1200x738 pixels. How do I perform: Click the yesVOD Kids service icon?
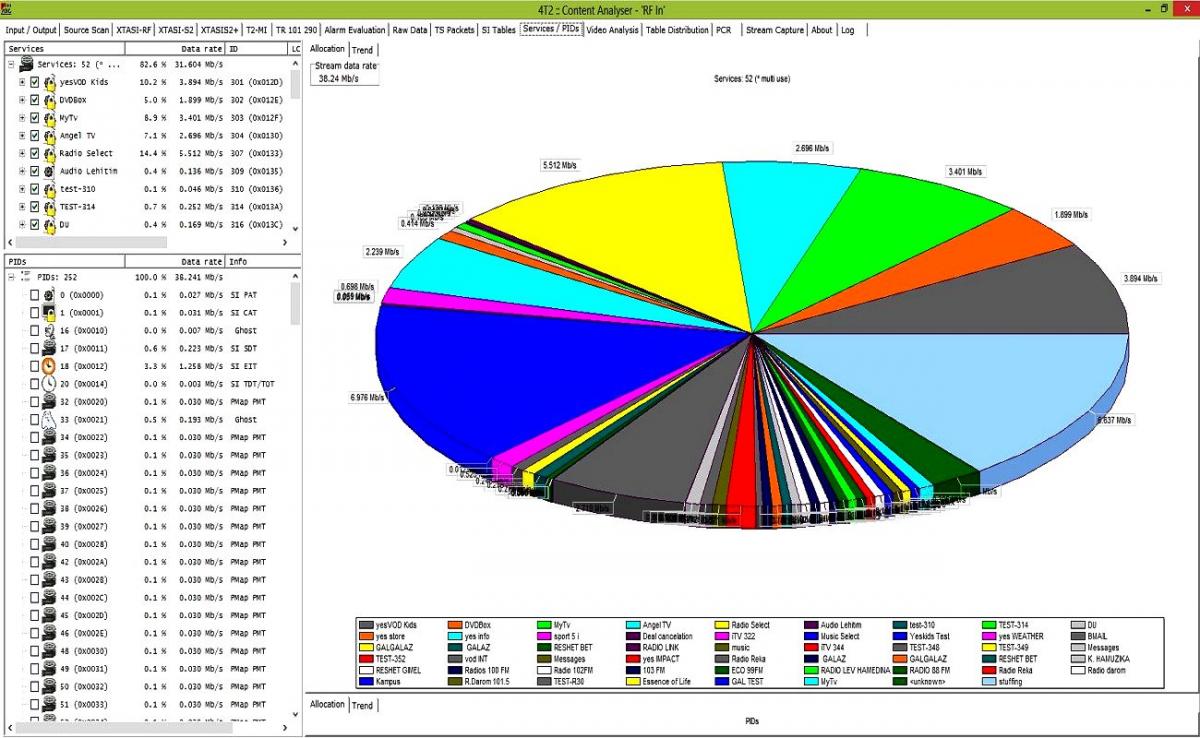[49, 82]
